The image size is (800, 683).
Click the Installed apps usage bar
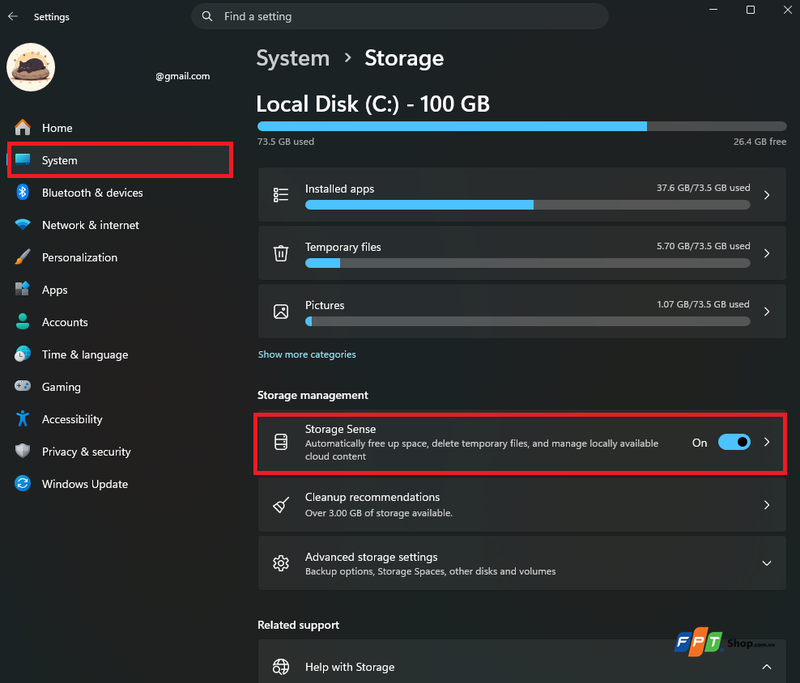528,205
